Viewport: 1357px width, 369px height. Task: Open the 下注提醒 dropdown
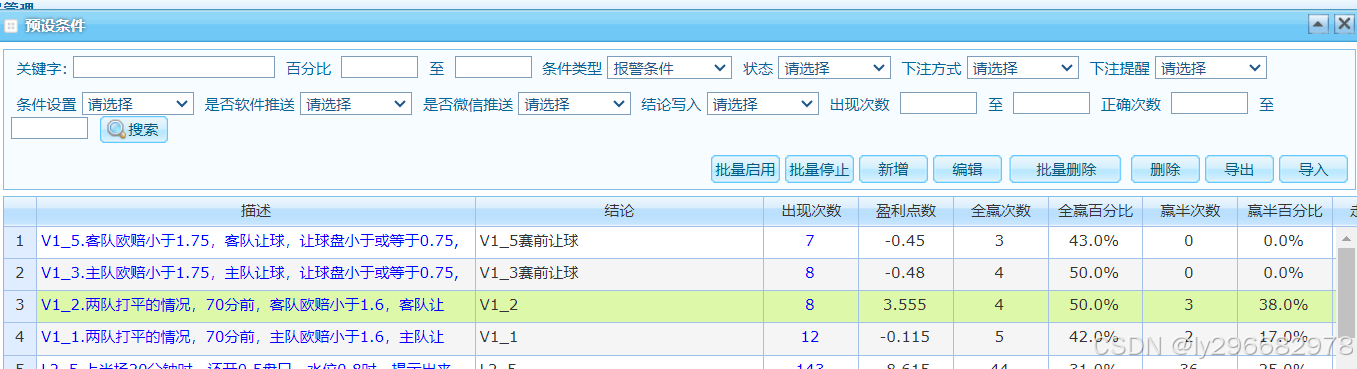1211,68
